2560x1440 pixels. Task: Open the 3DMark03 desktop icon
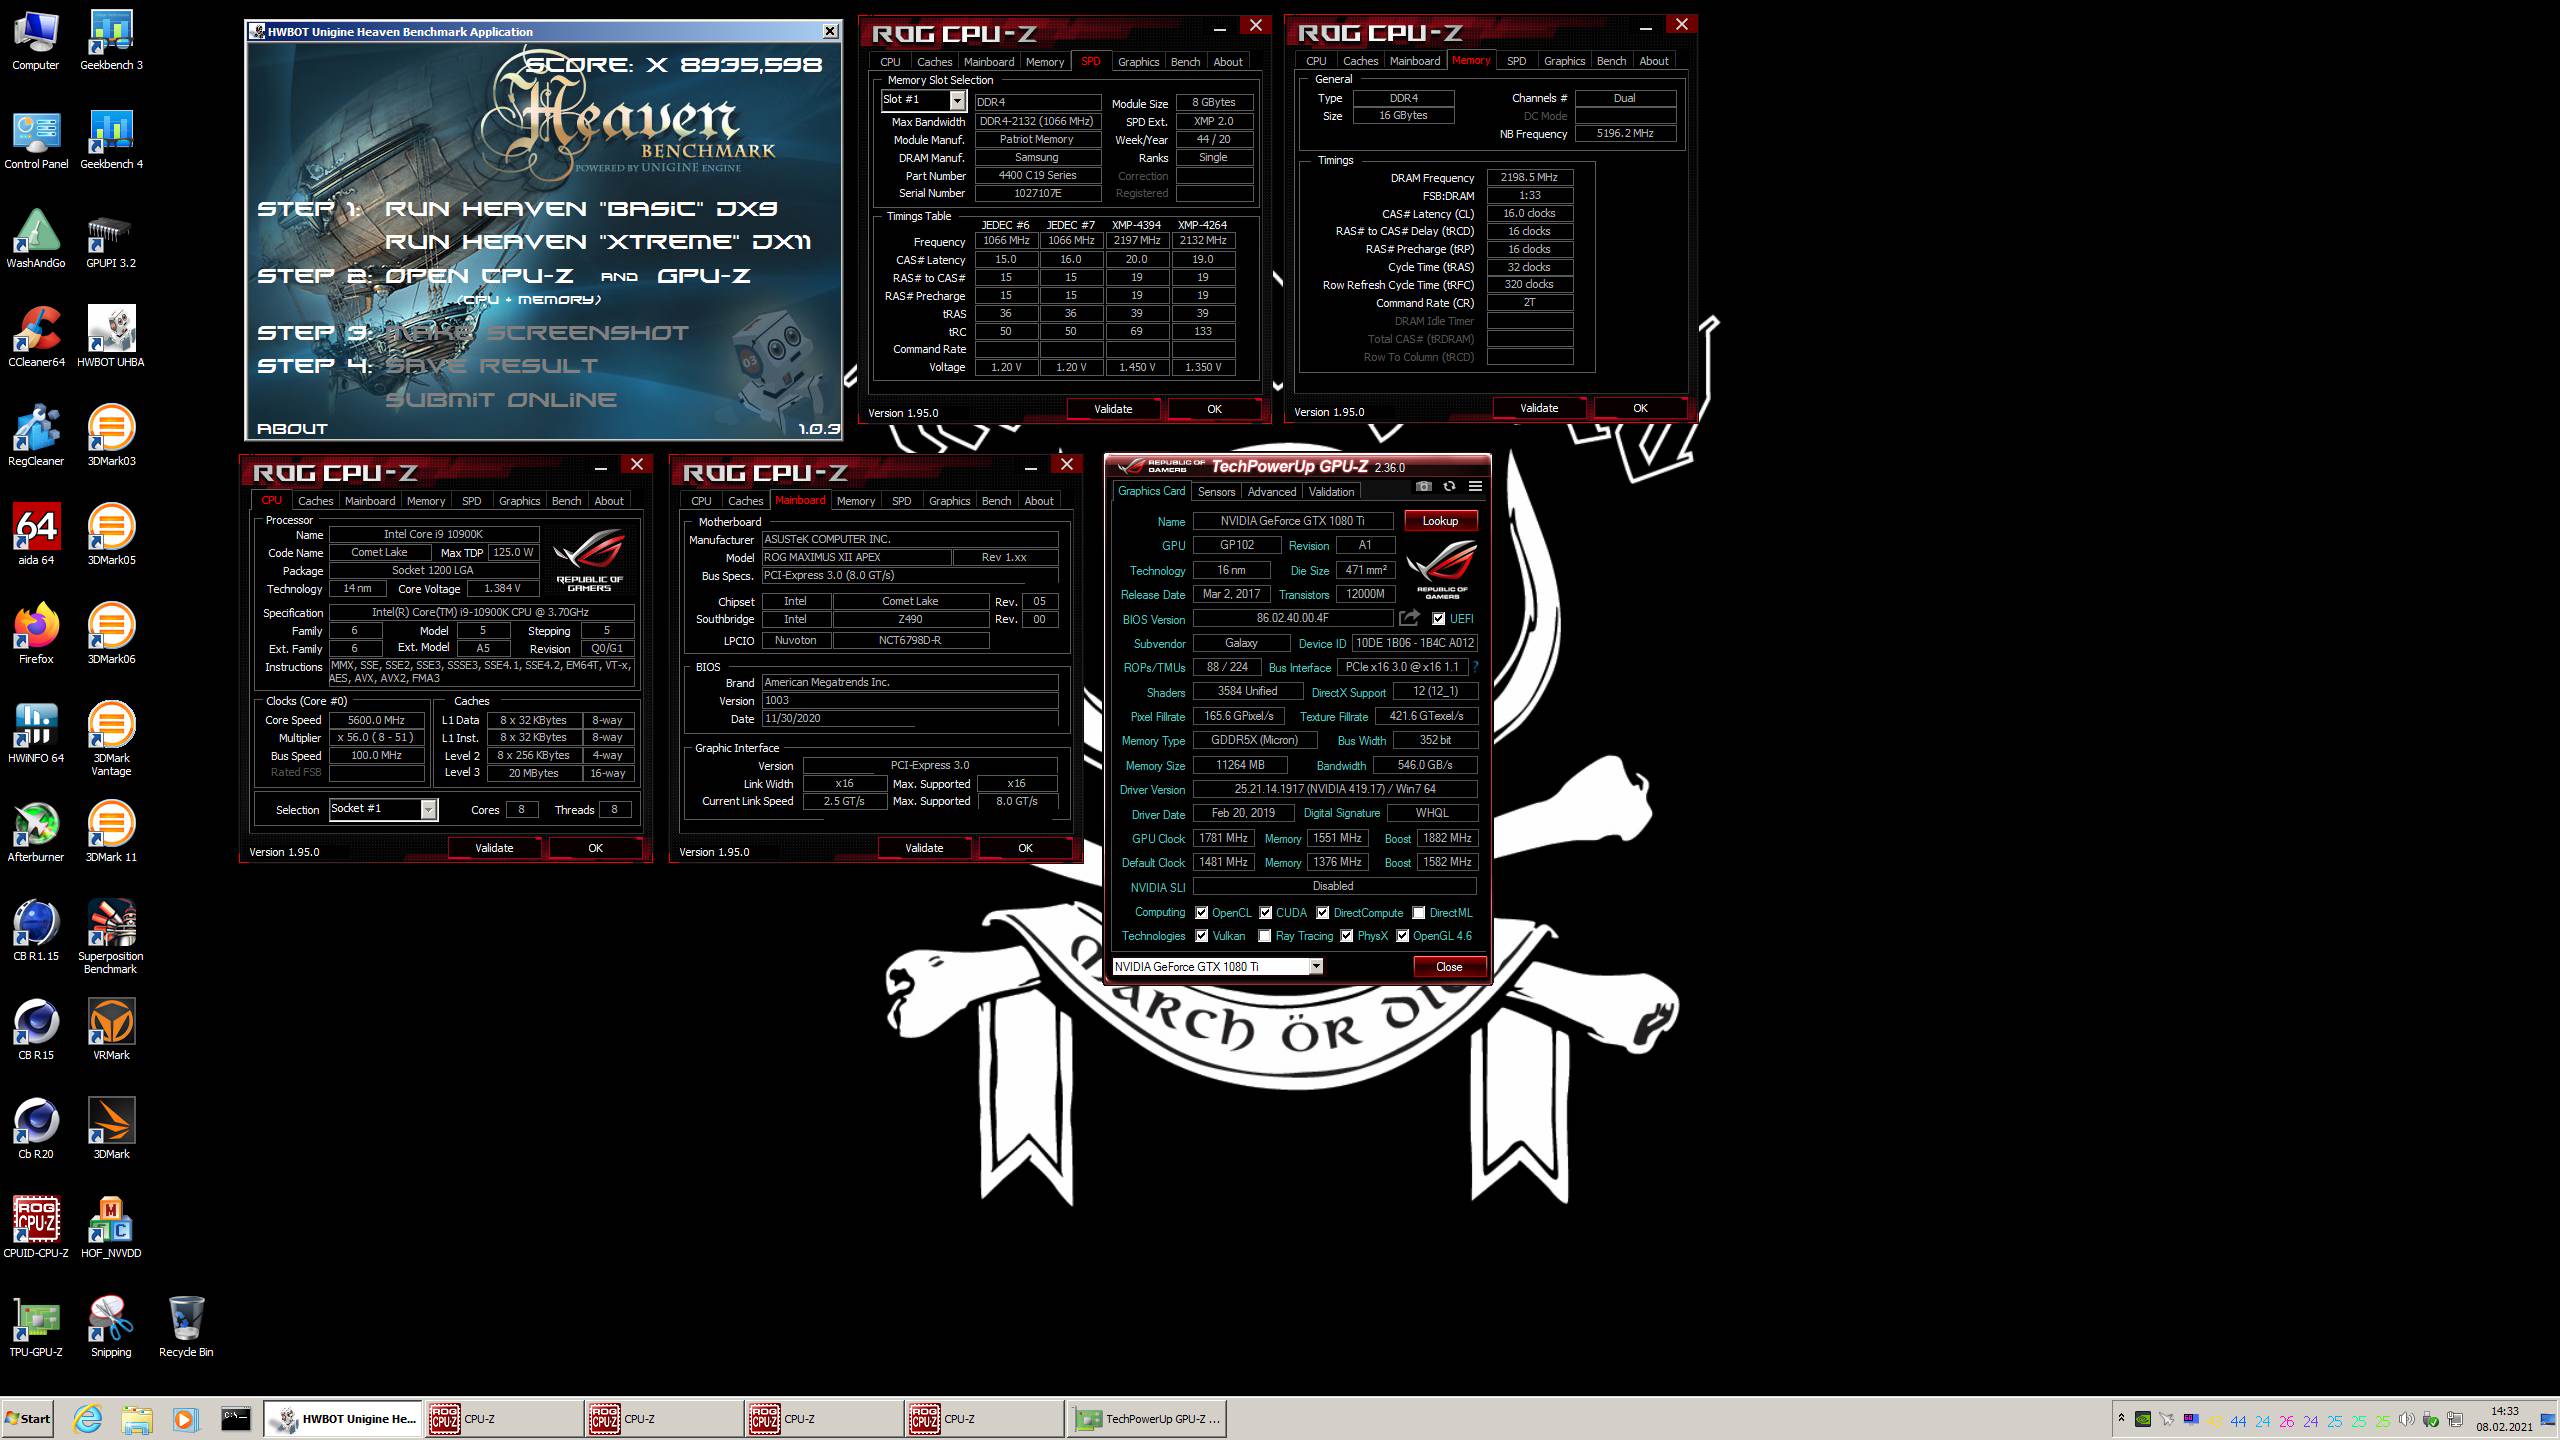point(111,437)
